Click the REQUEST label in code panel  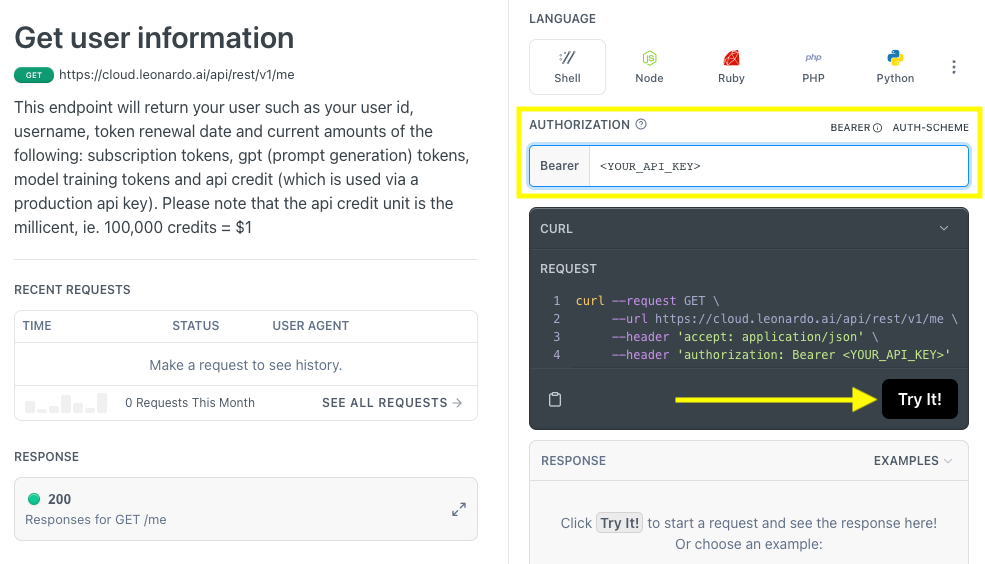[x=569, y=269]
